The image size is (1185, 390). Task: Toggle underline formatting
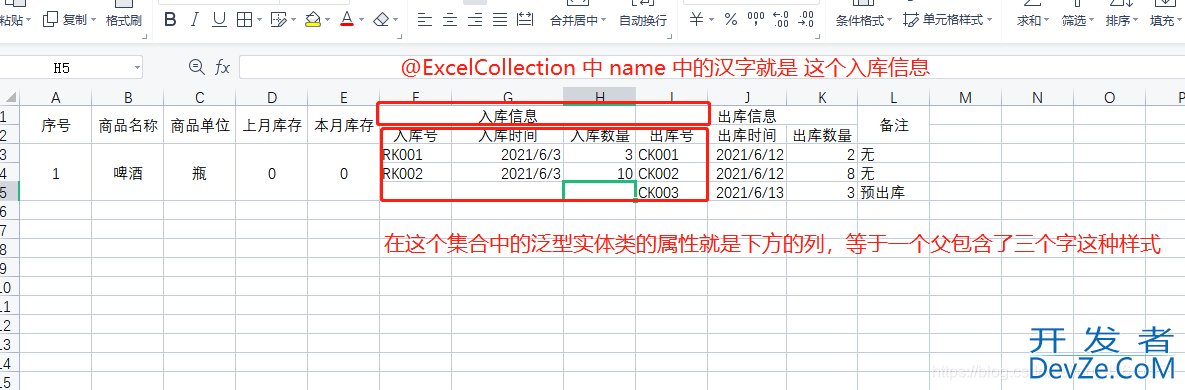click(219, 20)
